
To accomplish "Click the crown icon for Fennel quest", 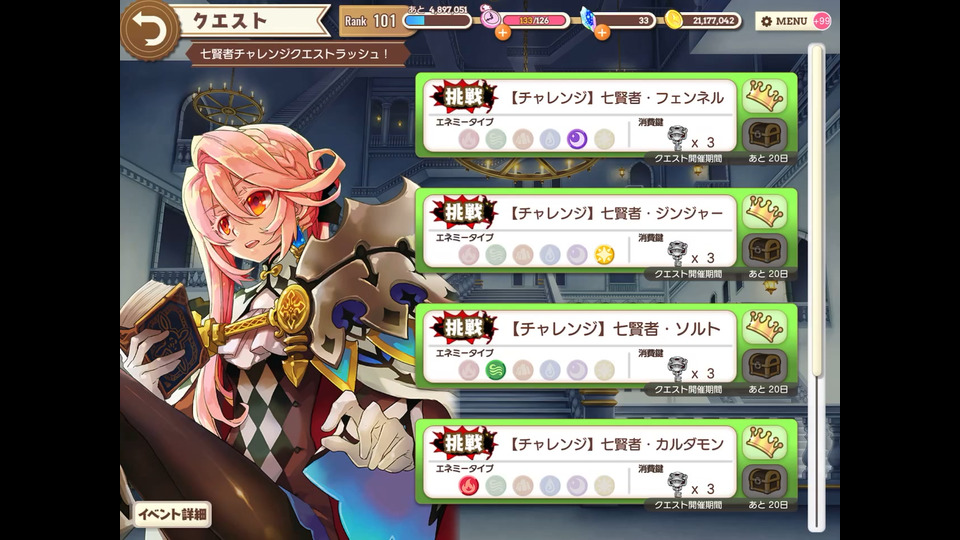I will click(x=764, y=96).
